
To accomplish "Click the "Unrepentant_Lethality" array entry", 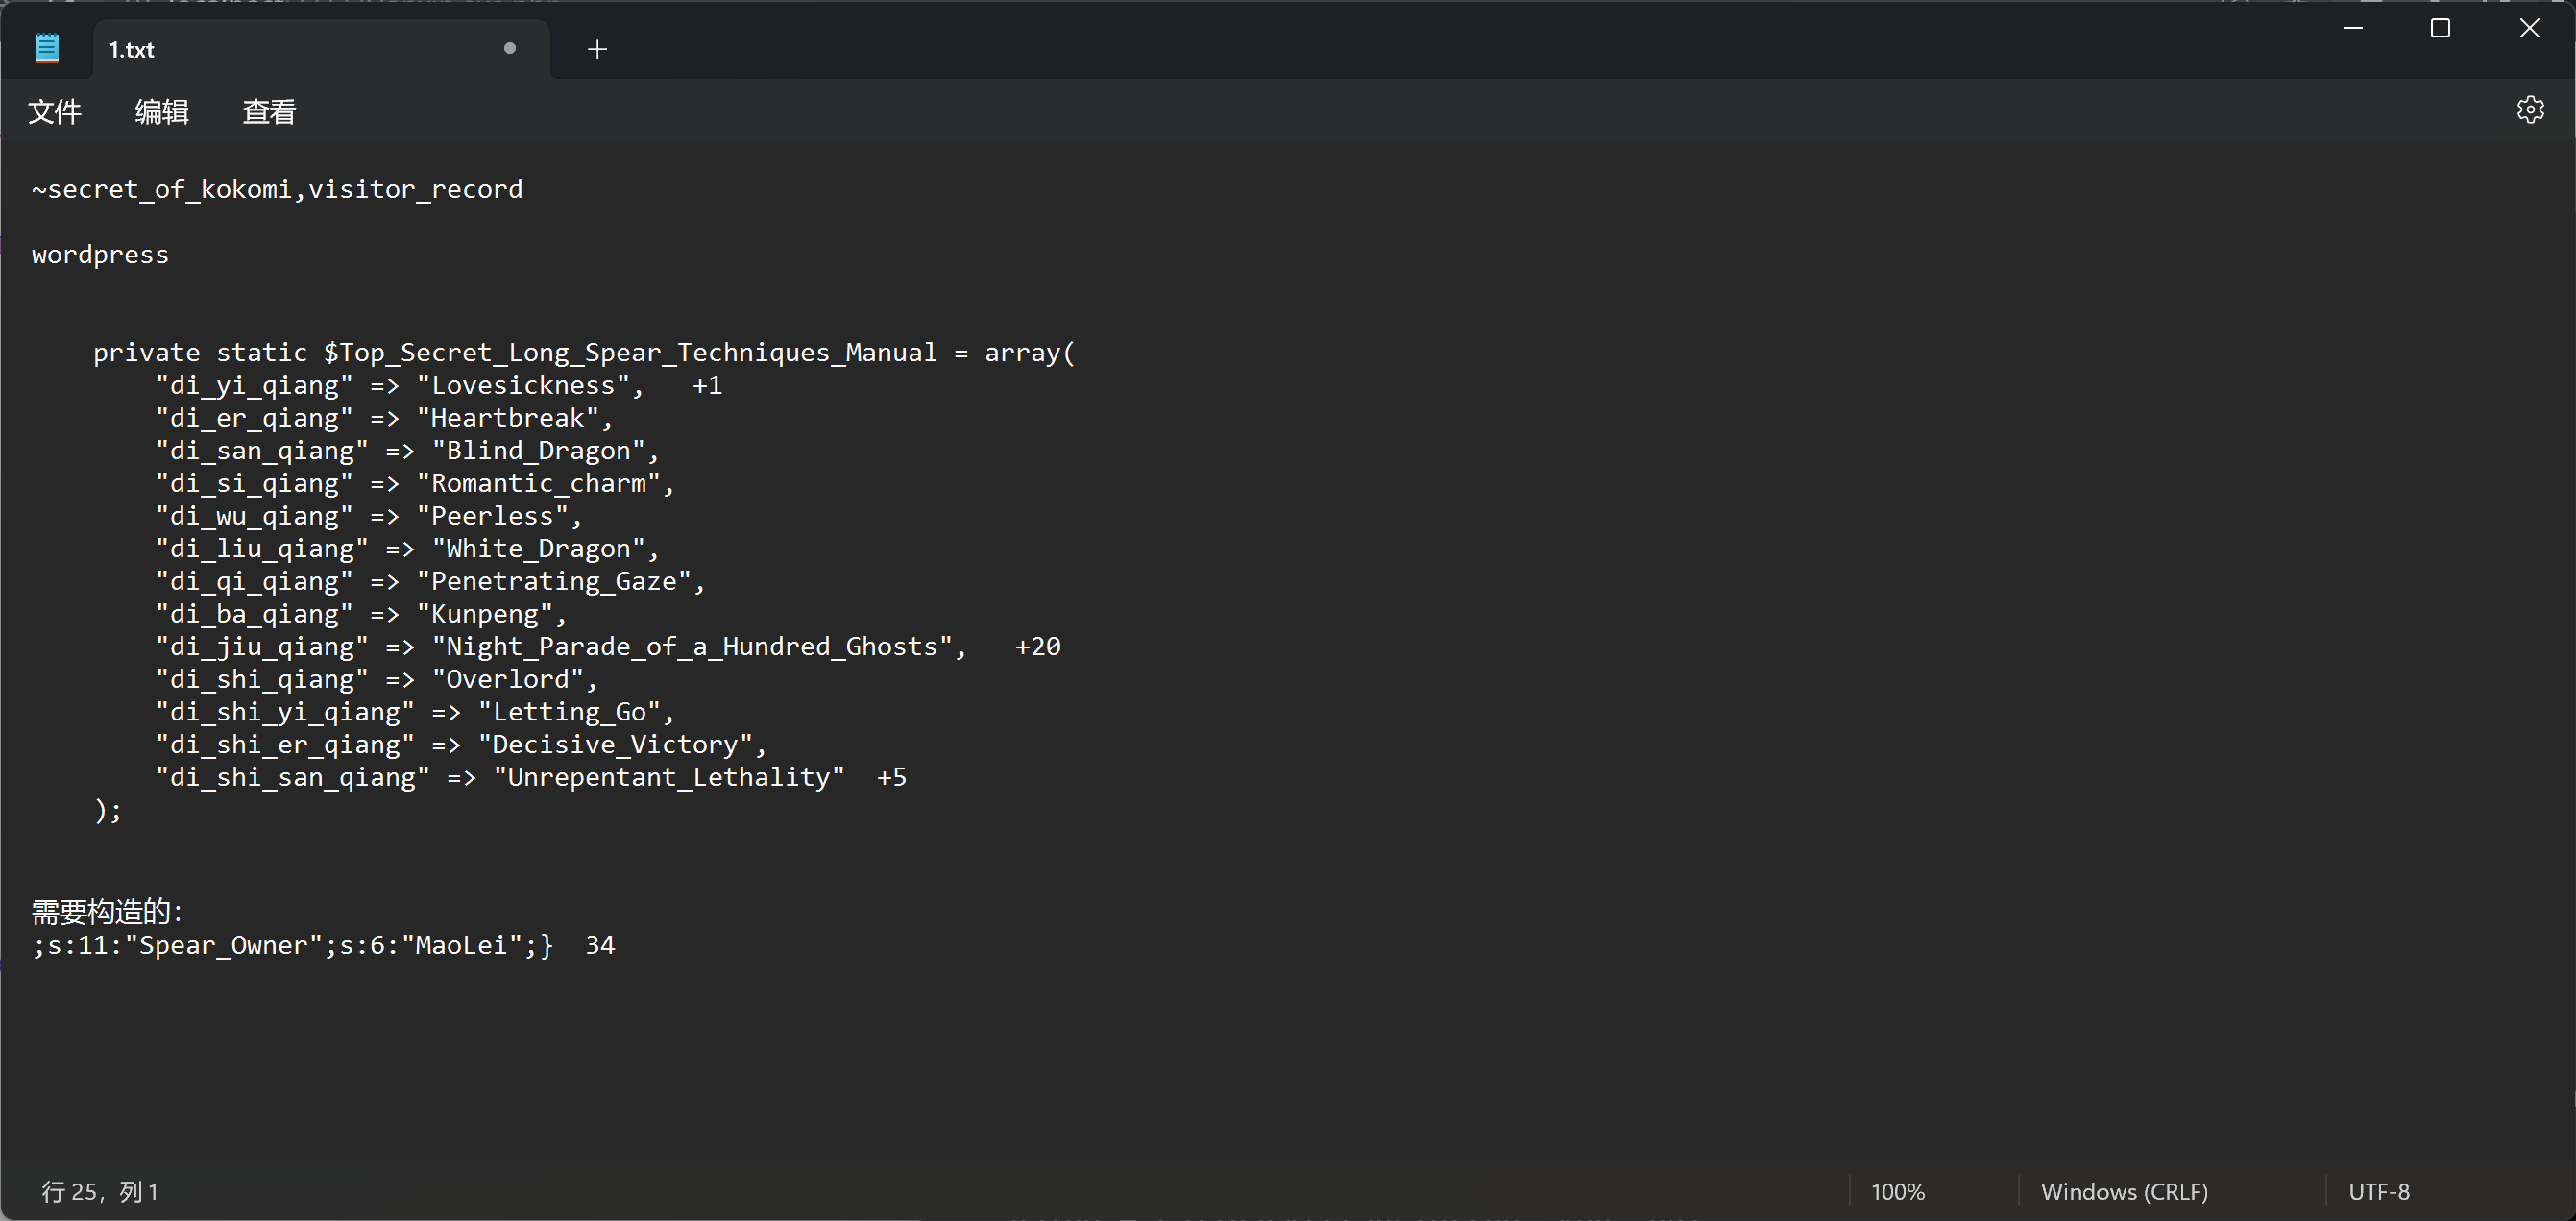I will tap(668, 777).
